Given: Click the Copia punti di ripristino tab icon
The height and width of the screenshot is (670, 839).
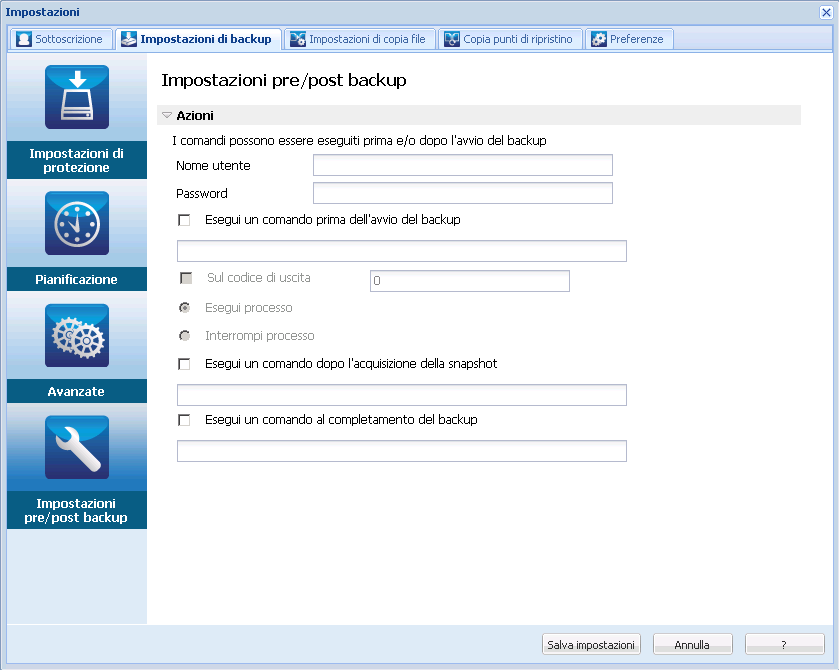Looking at the screenshot, I should 452,39.
